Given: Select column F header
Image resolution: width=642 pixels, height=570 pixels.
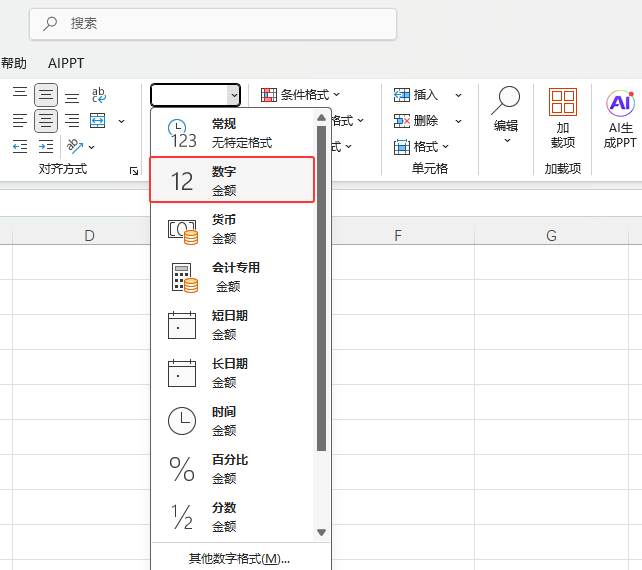Looking at the screenshot, I should [x=403, y=235].
